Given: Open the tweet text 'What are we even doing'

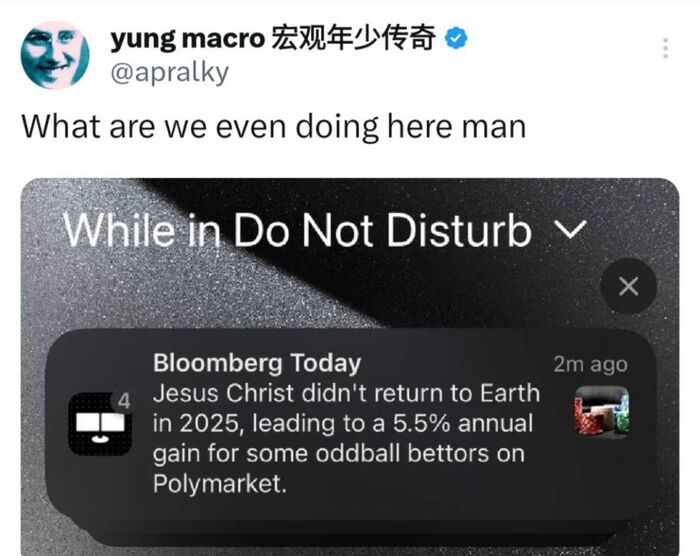Looking at the screenshot, I should tap(274, 127).
